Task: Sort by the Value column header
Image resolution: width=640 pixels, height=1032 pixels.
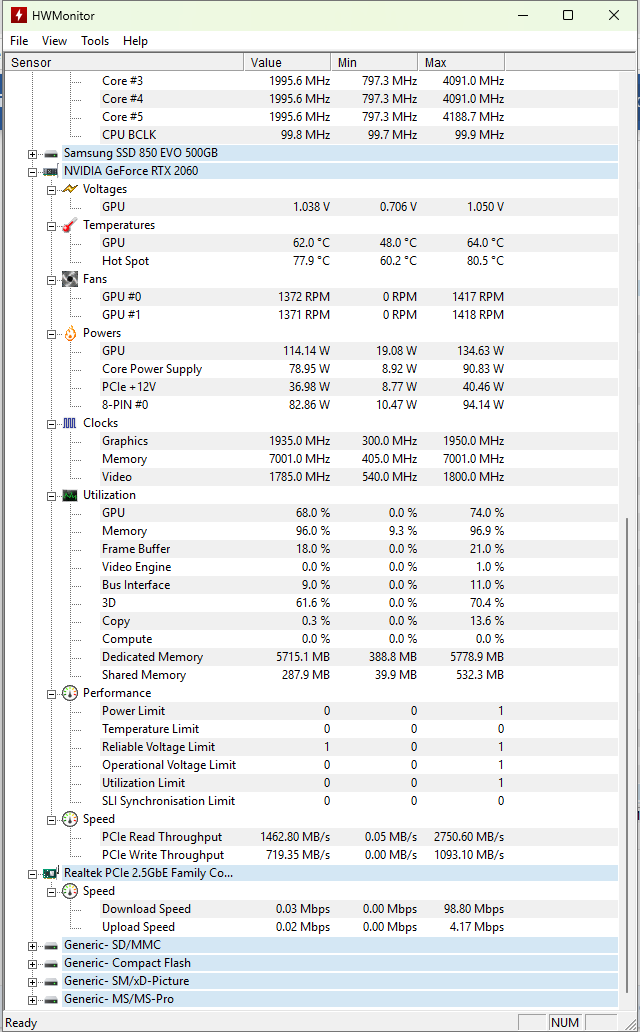Action: click(288, 63)
